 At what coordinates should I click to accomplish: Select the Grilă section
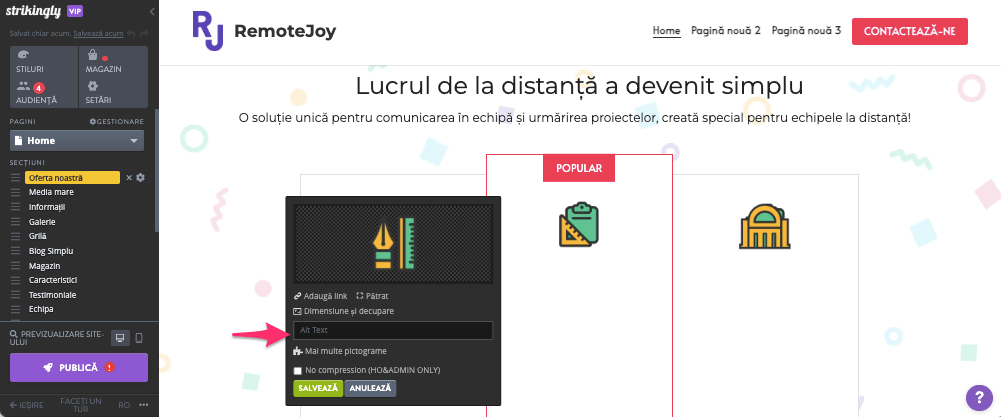[x=38, y=236]
